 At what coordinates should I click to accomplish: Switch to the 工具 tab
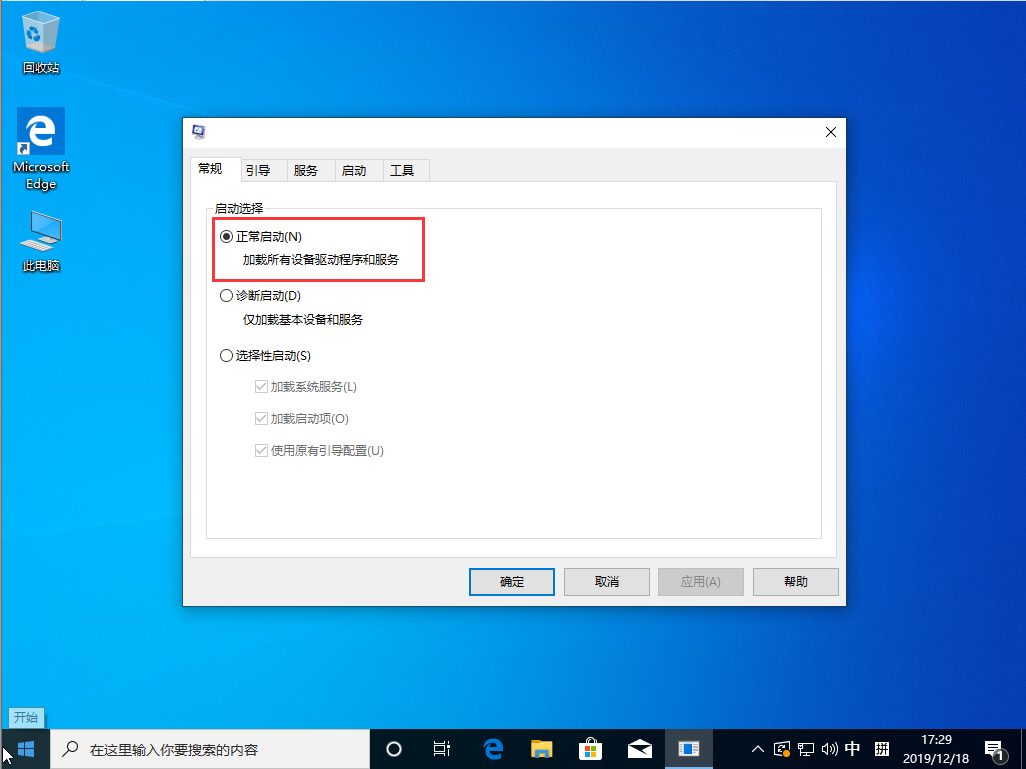pos(404,169)
